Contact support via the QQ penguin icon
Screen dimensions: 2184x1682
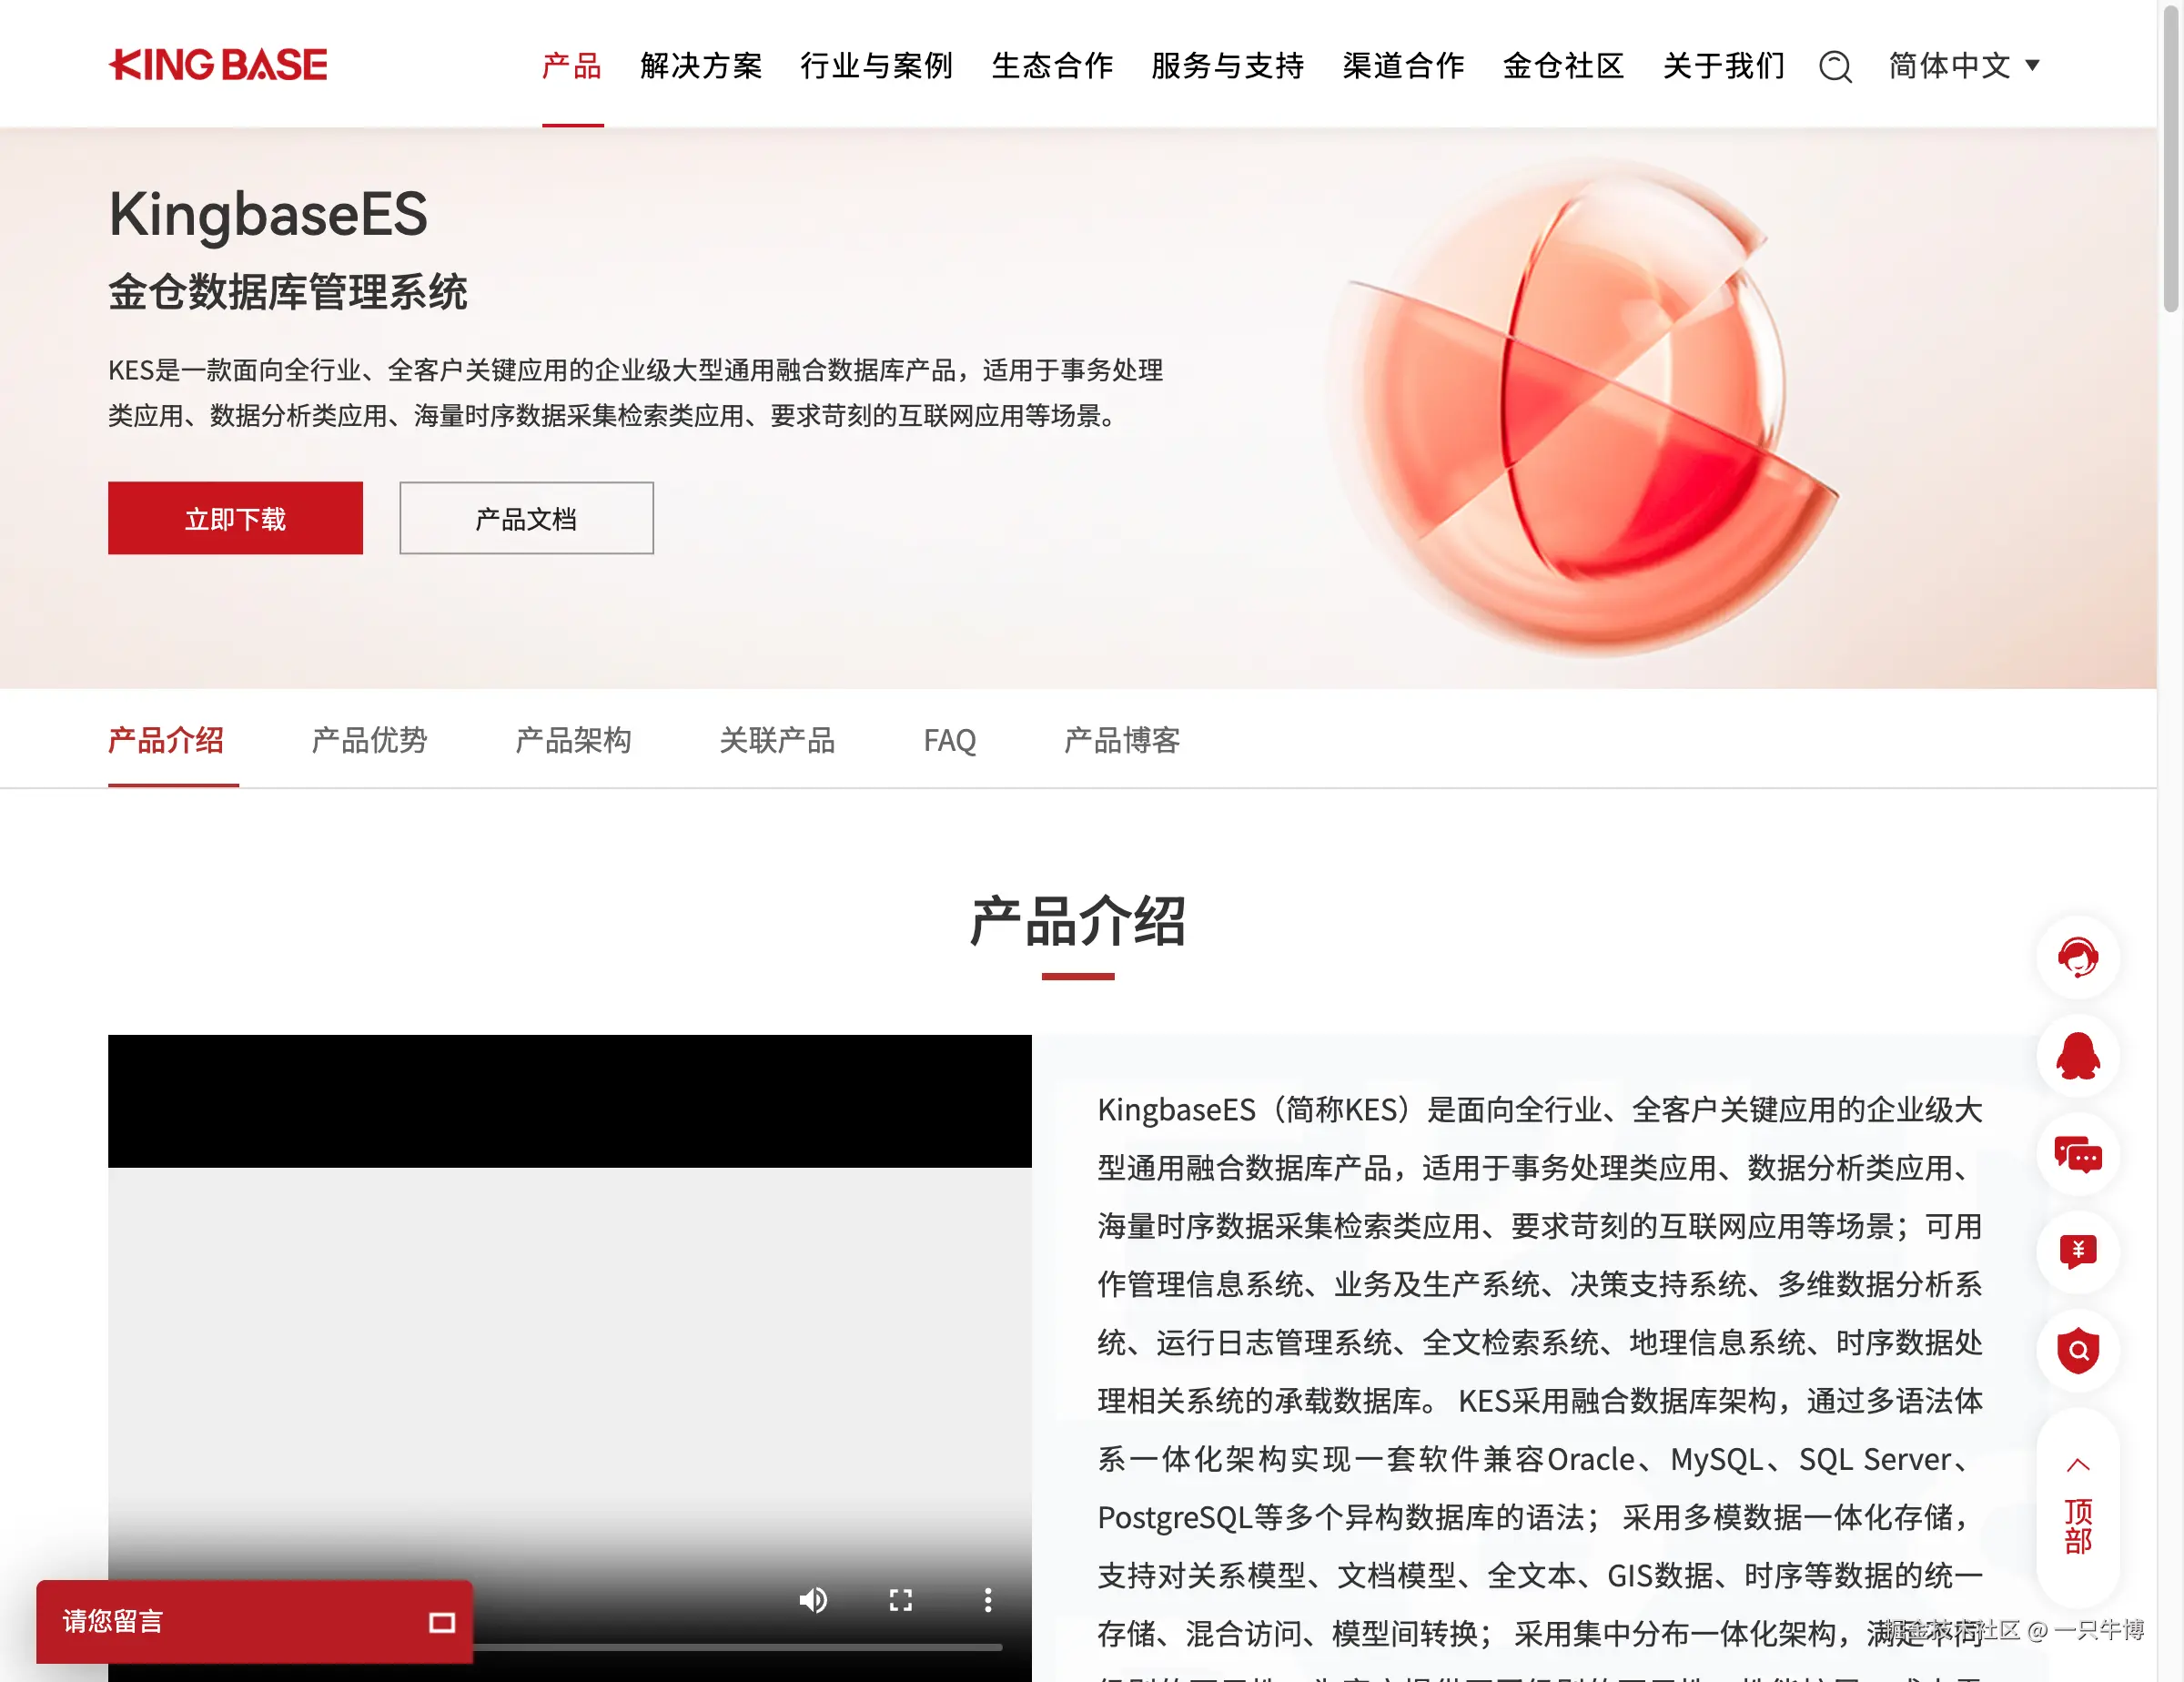(x=2078, y=1056)
